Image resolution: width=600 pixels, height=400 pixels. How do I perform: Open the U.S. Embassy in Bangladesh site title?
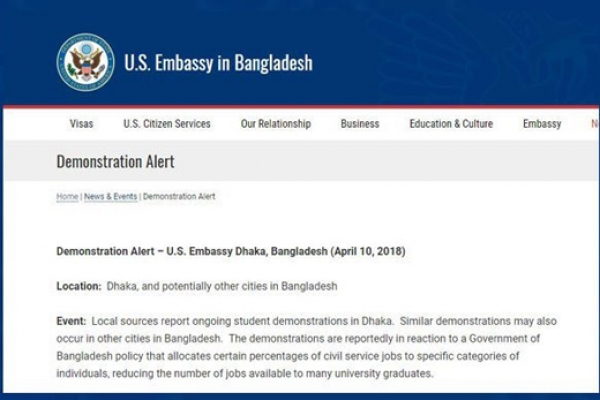(218, 63)
